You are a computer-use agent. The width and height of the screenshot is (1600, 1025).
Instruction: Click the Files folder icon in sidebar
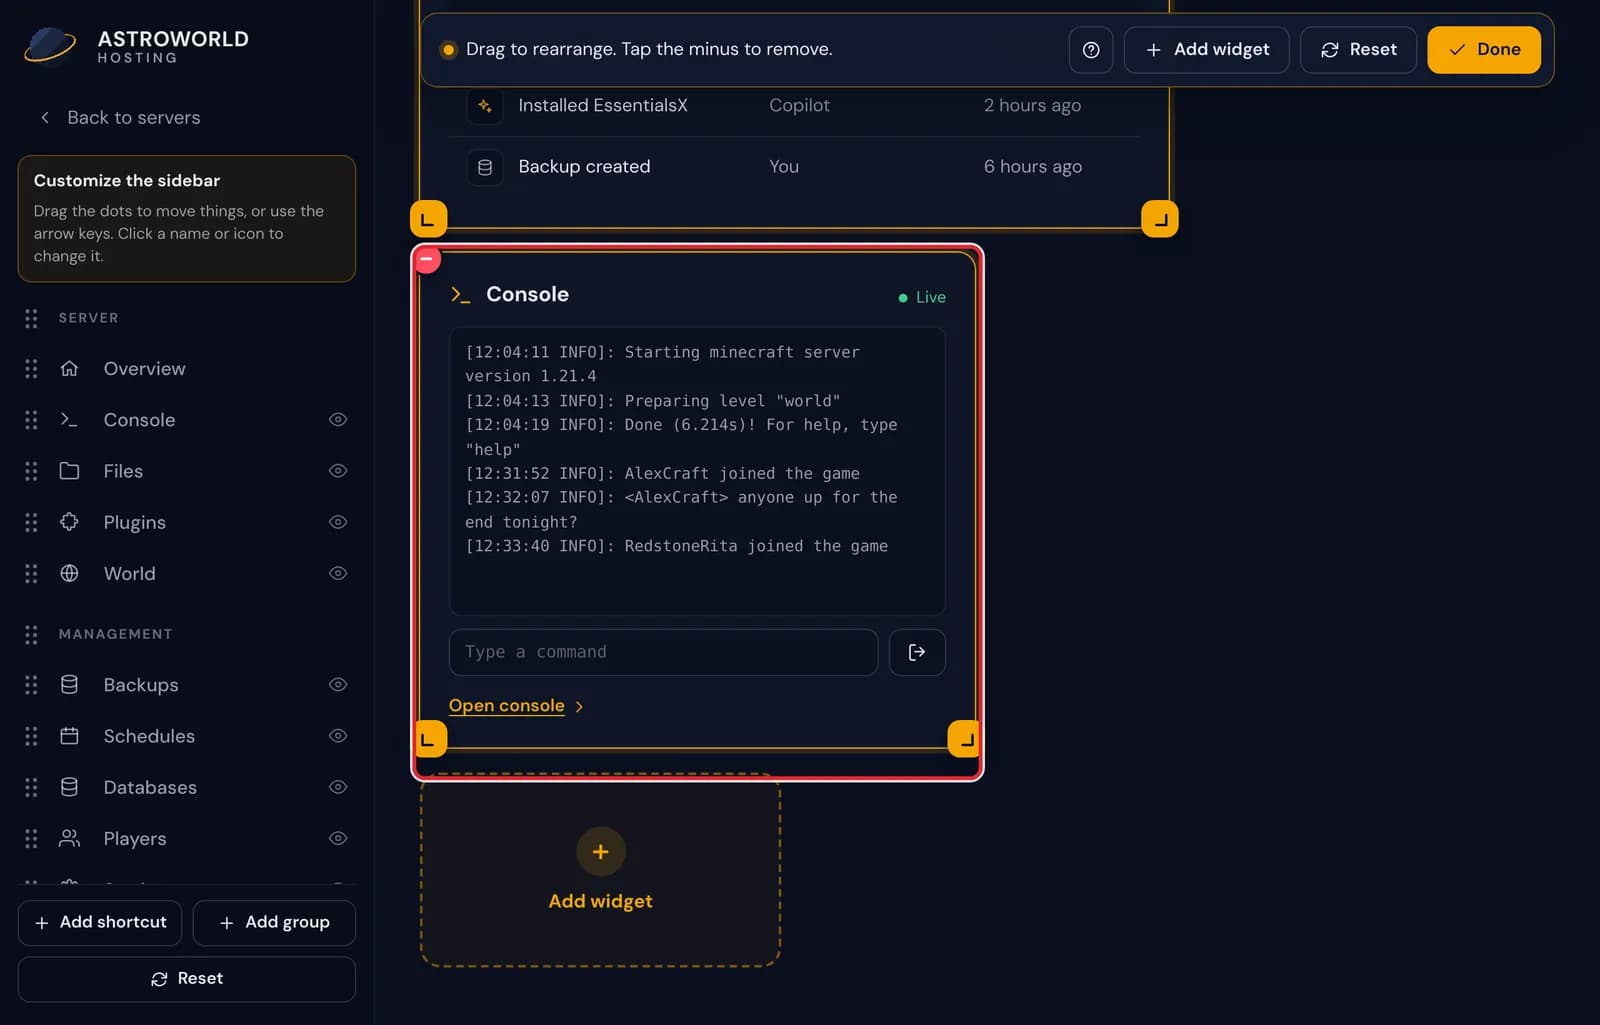click(x=69, y=471)
